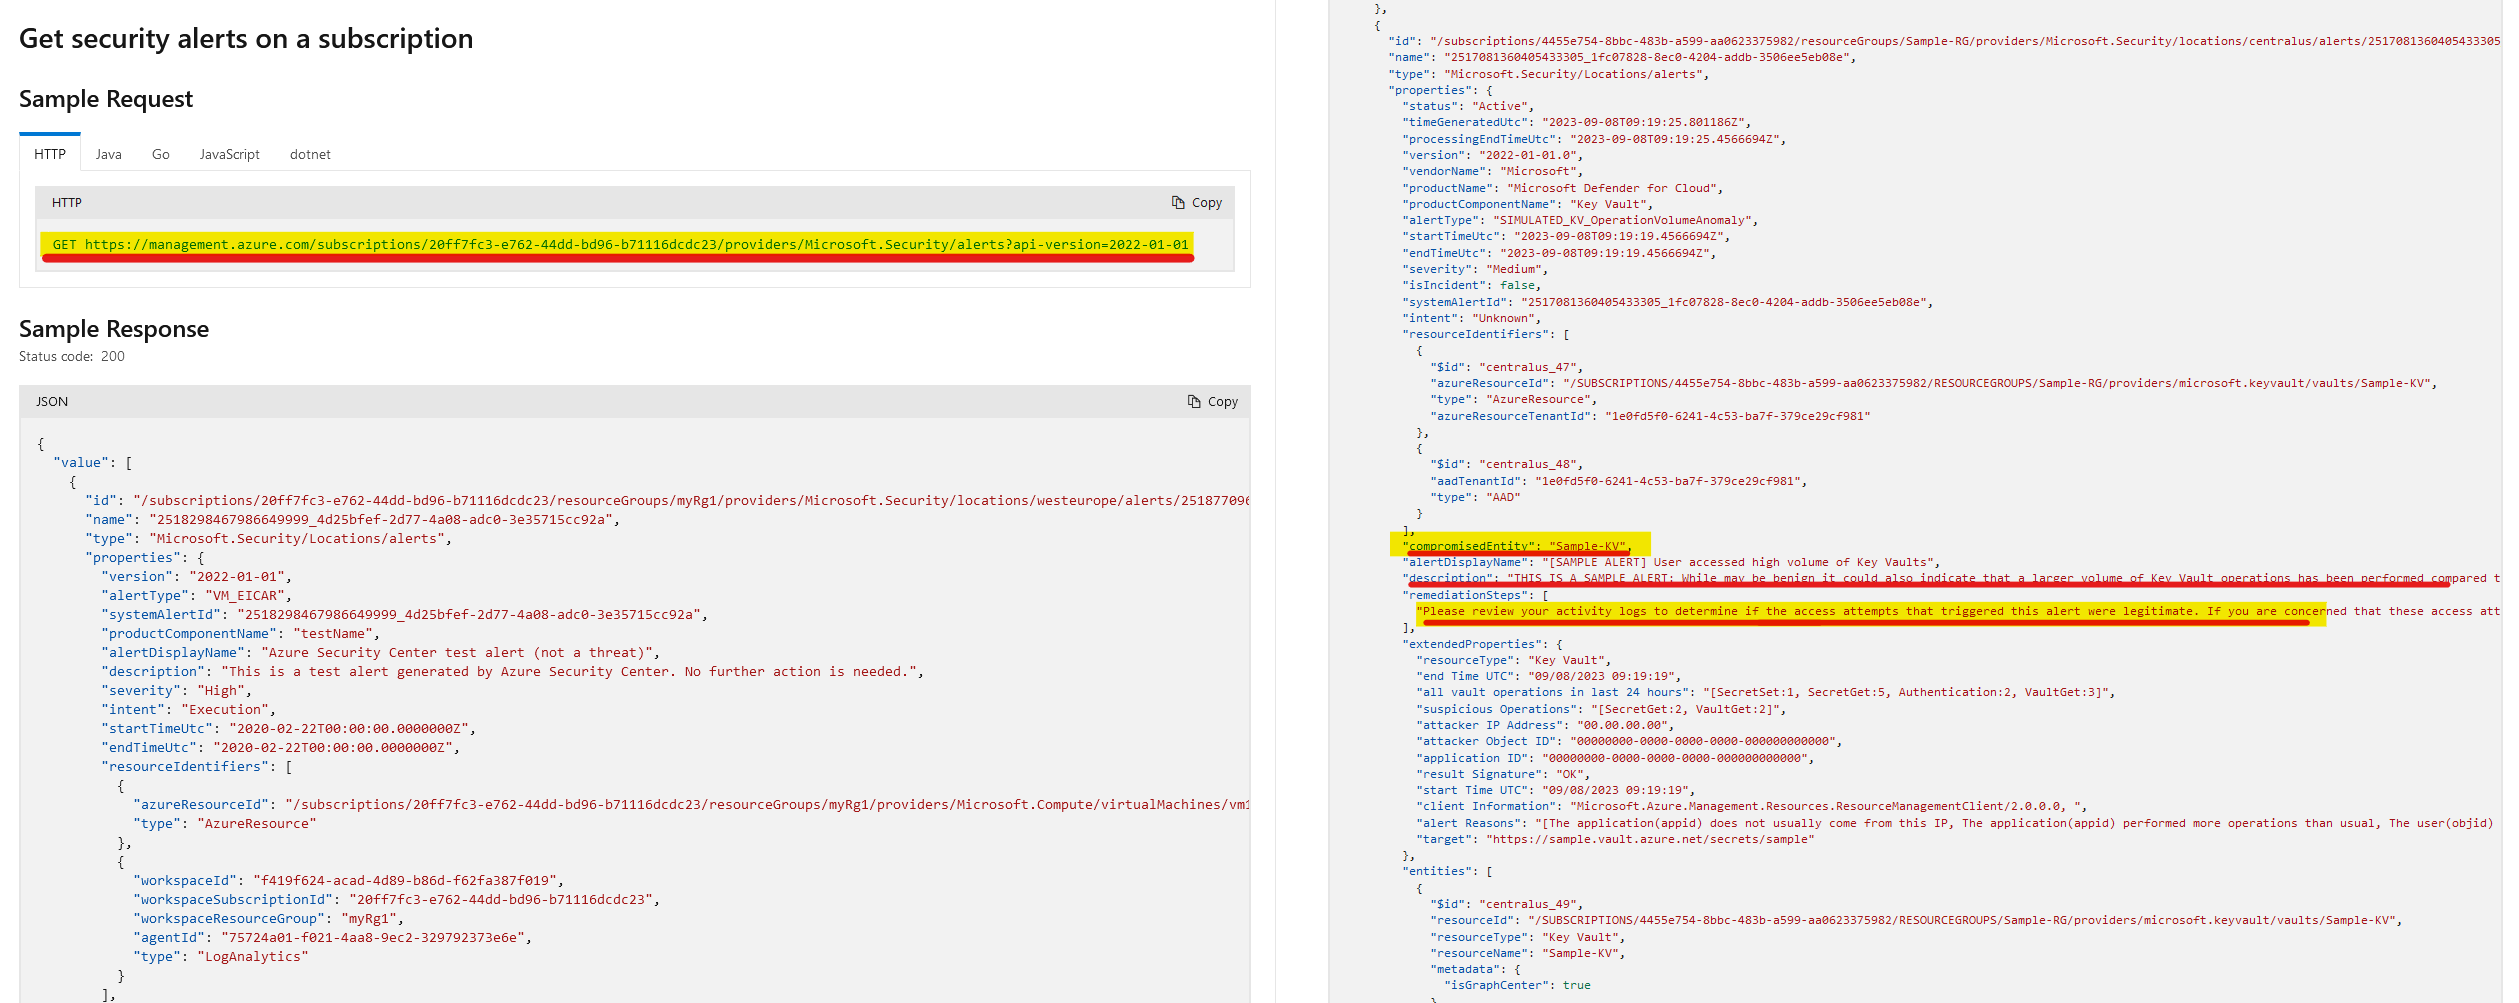
Task: Click the "productComponentName": "Key Vault" line
Action: click(x=1528, y=204)
